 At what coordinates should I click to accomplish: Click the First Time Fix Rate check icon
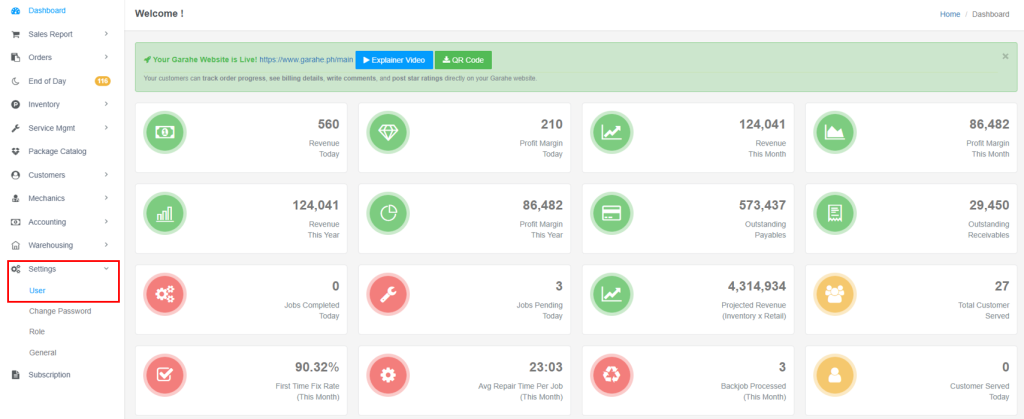[164, 375]
